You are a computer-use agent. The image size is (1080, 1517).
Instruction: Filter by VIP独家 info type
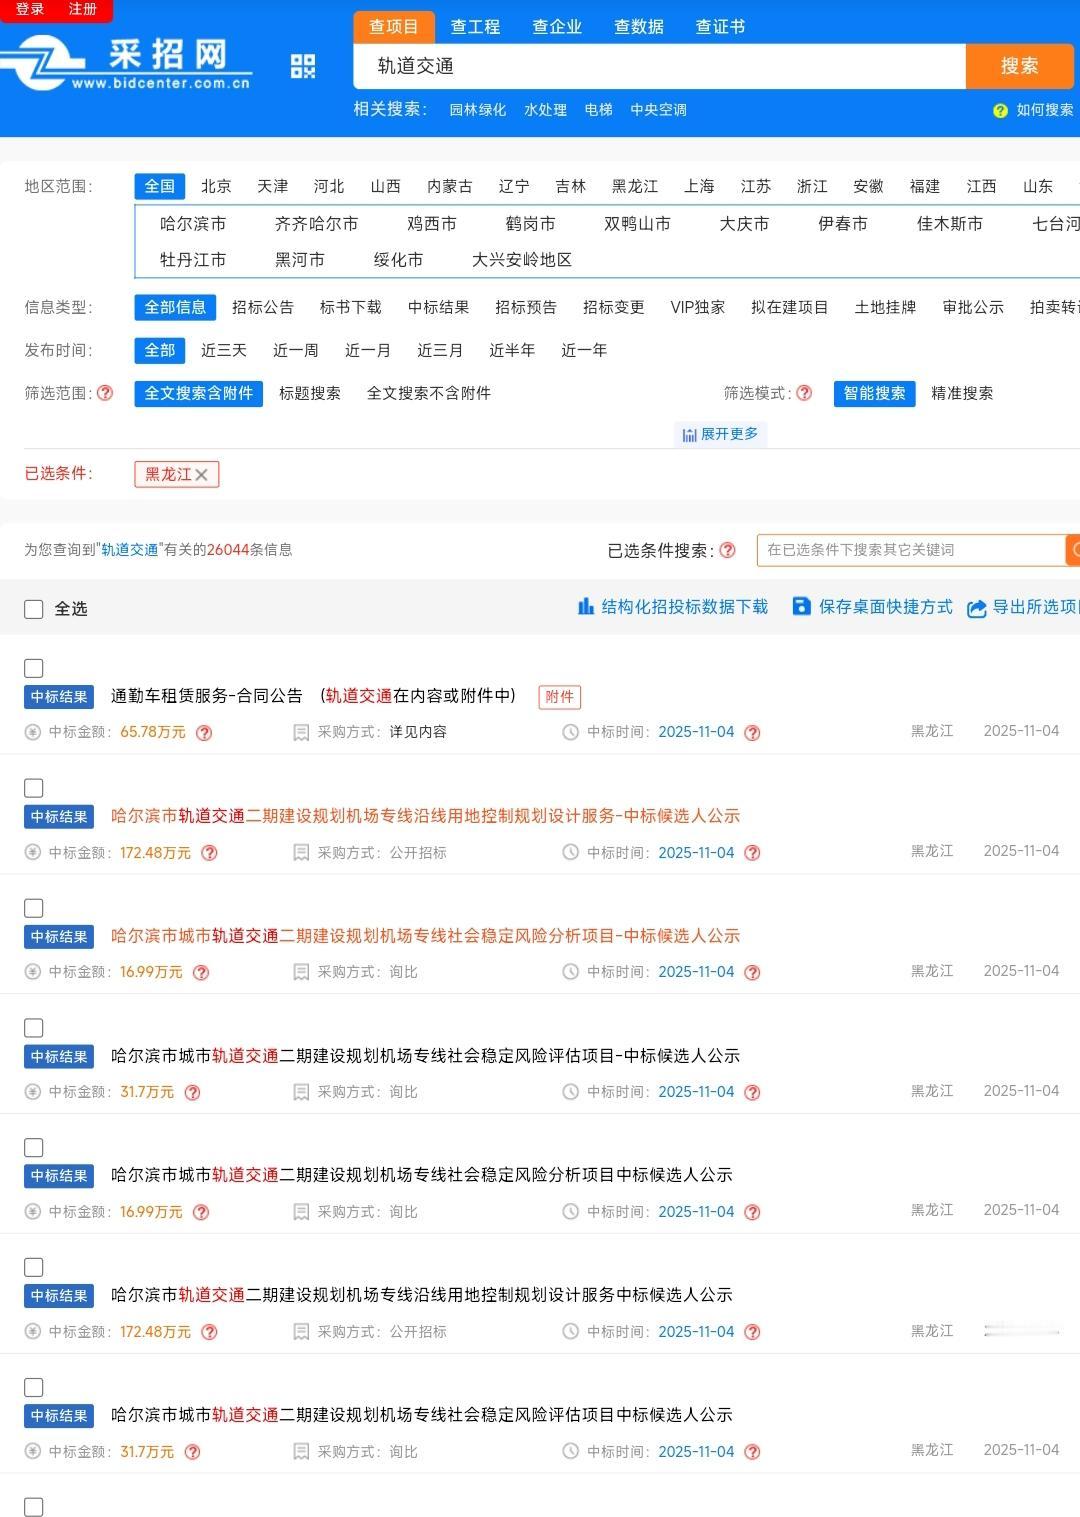(x=698, y=307)
